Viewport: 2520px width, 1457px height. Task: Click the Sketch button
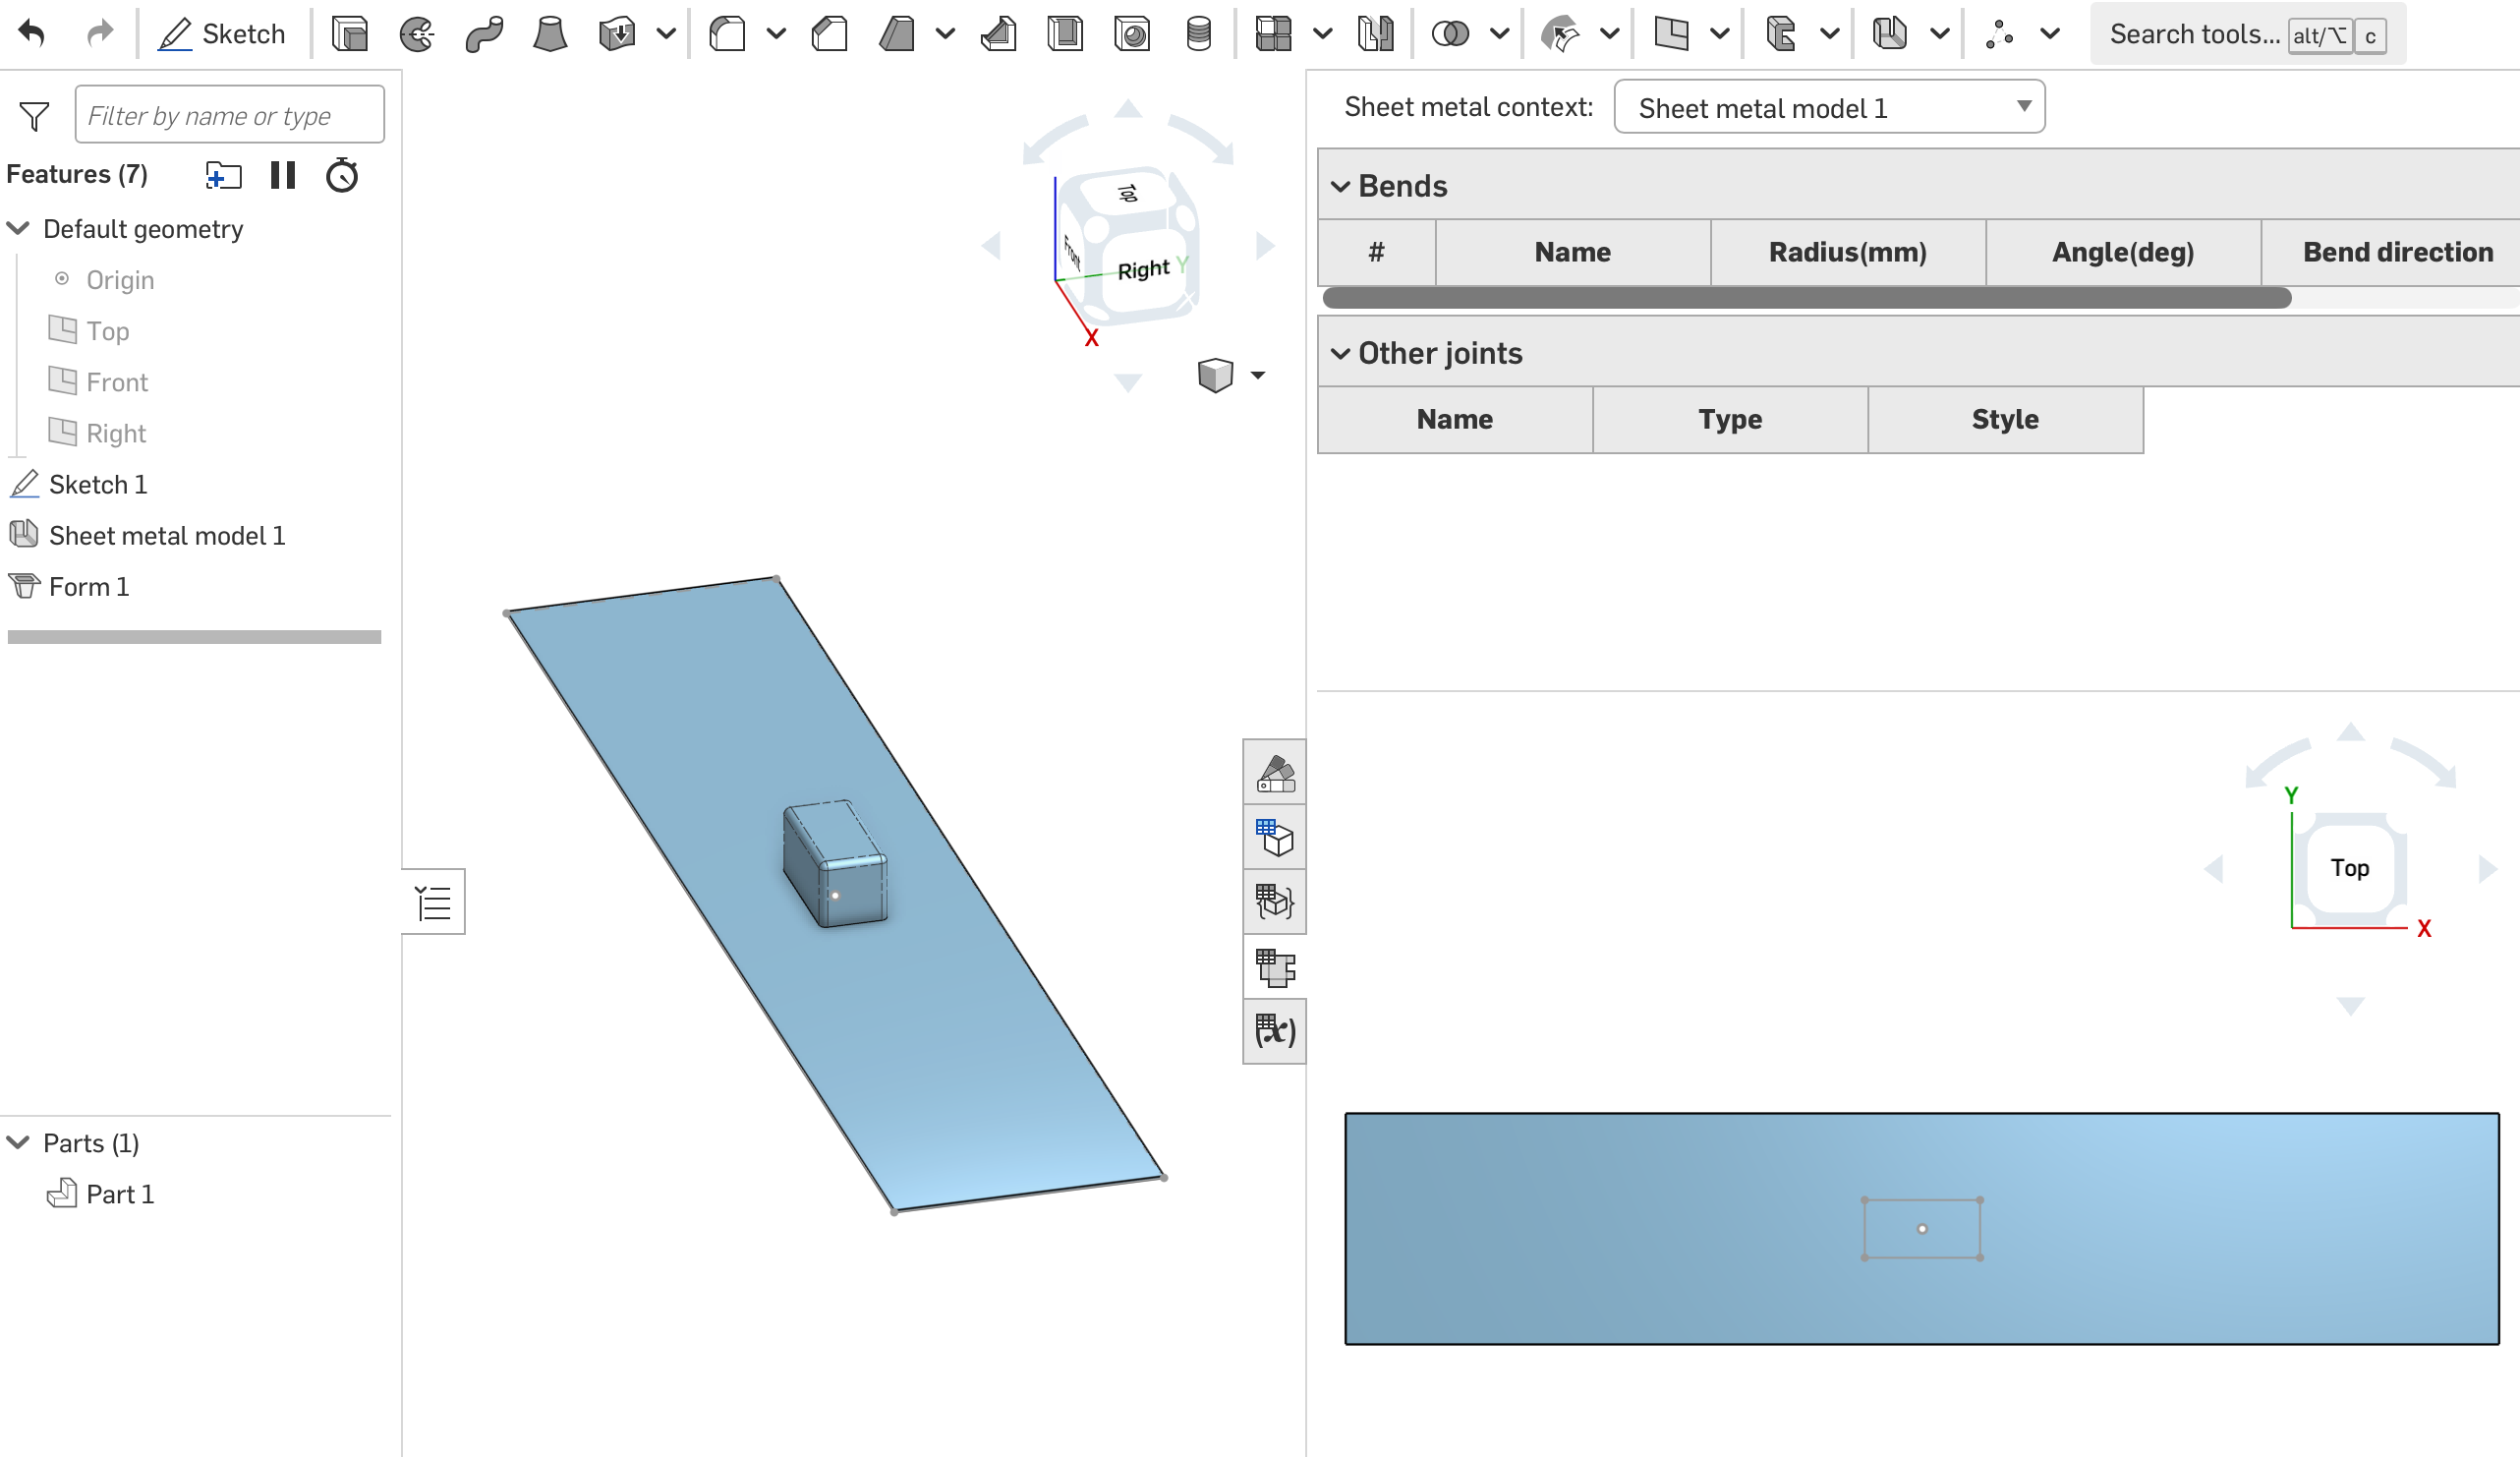(x=222, y=34)
